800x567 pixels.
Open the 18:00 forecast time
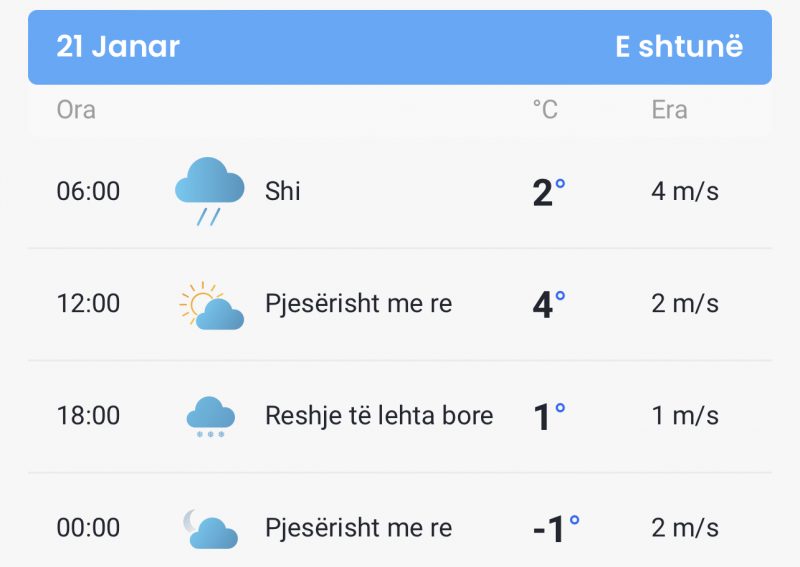(x=88, y=415)
